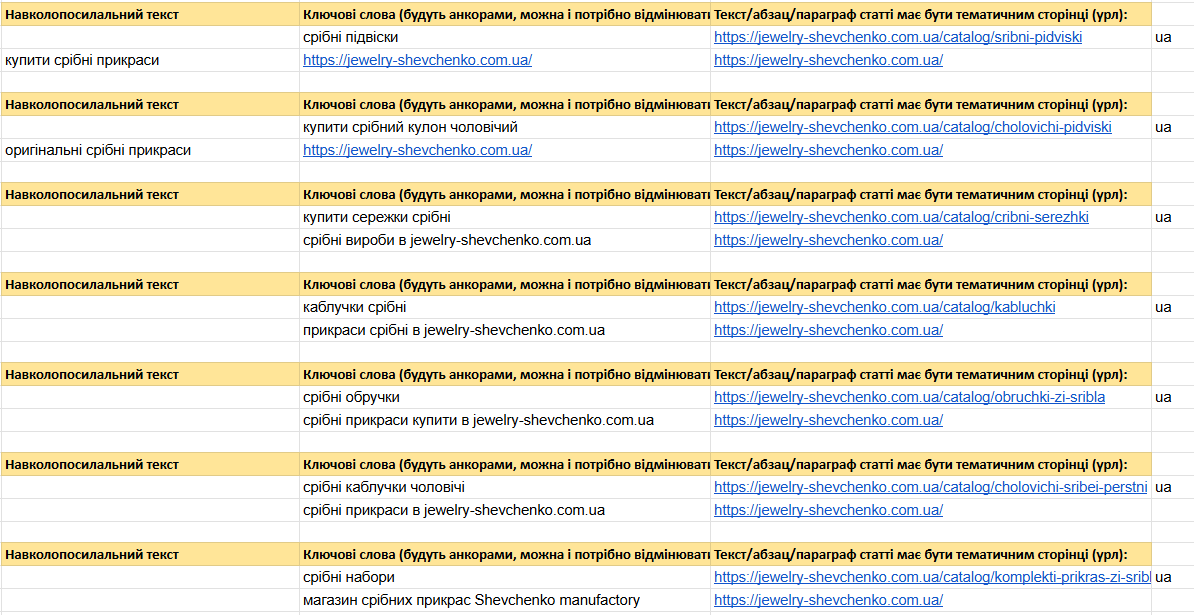Viewport: 1194px width, 615px height.
Task: Open keyword-column homepage link beside купити срібні прикраси
Action: (x=417, y=60)
